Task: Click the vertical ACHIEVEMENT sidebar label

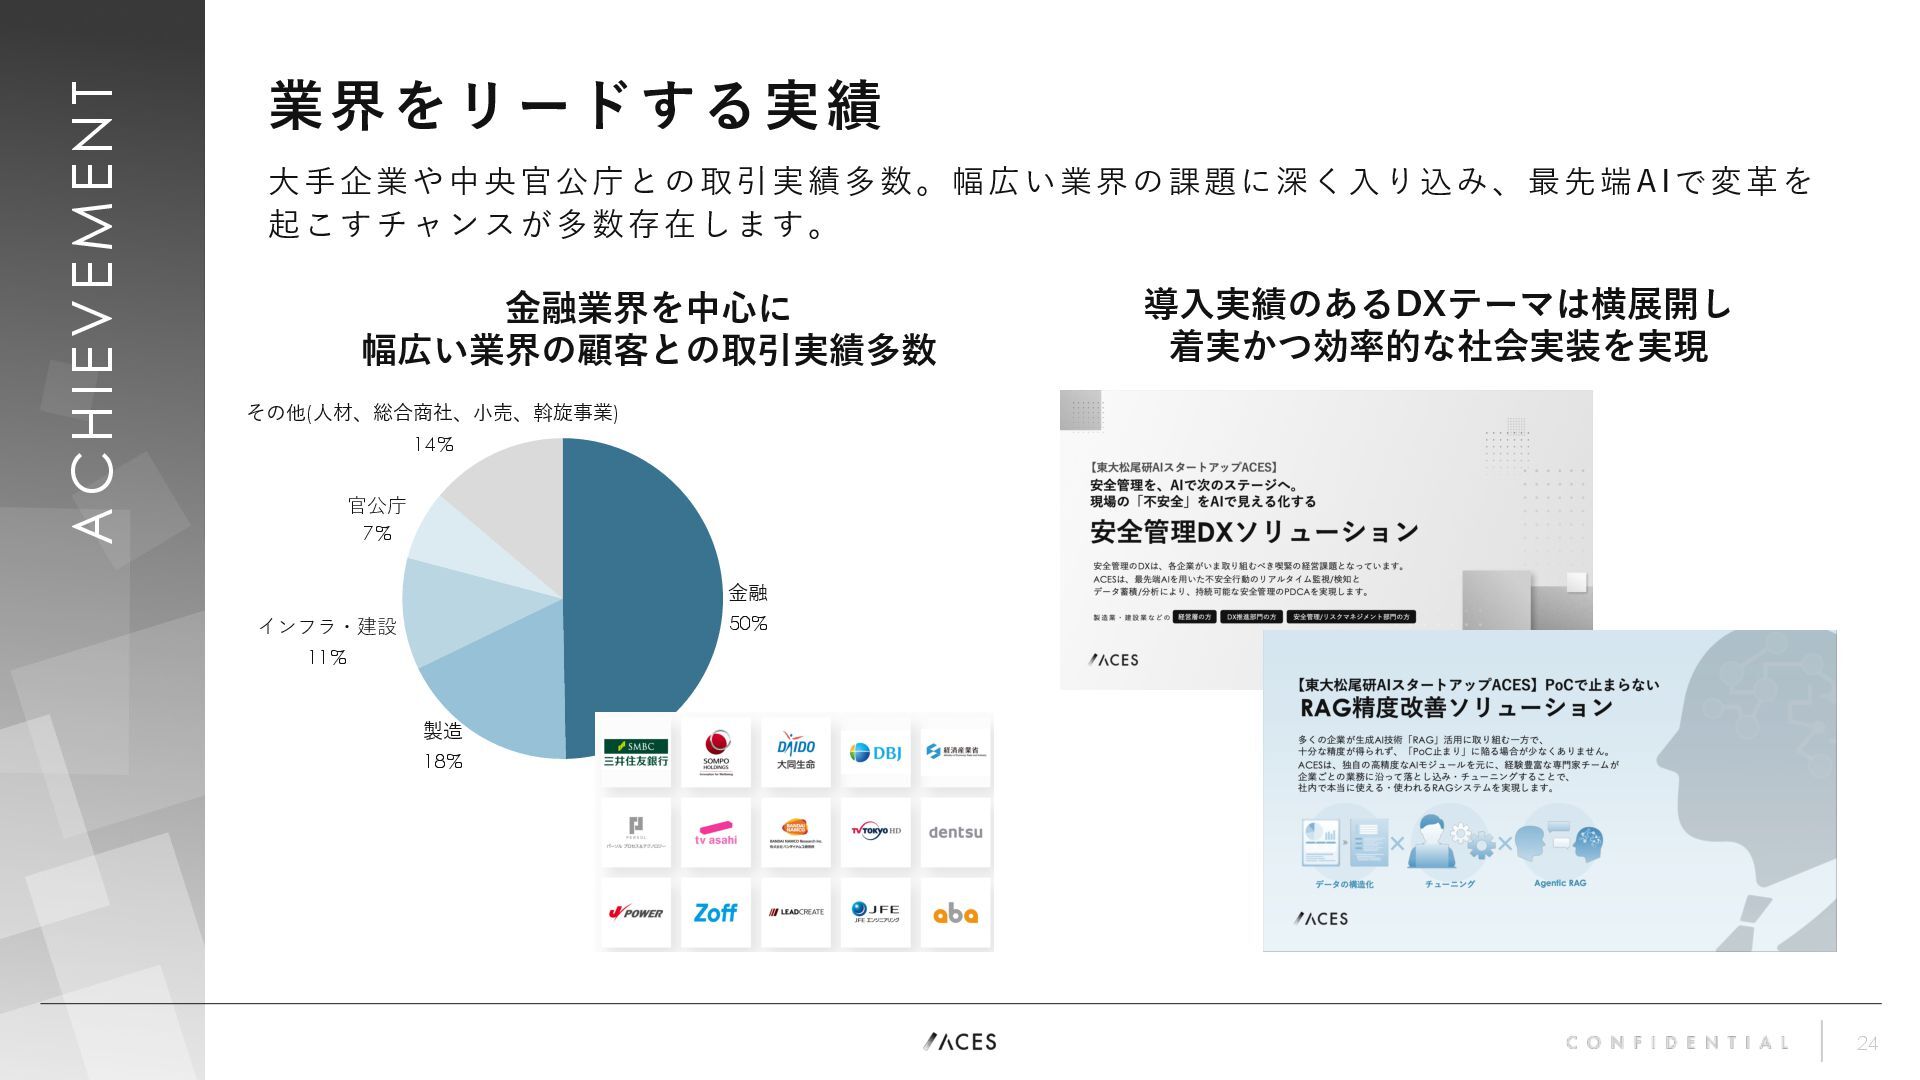Action: pyautogui.click(x=96, y=312)
